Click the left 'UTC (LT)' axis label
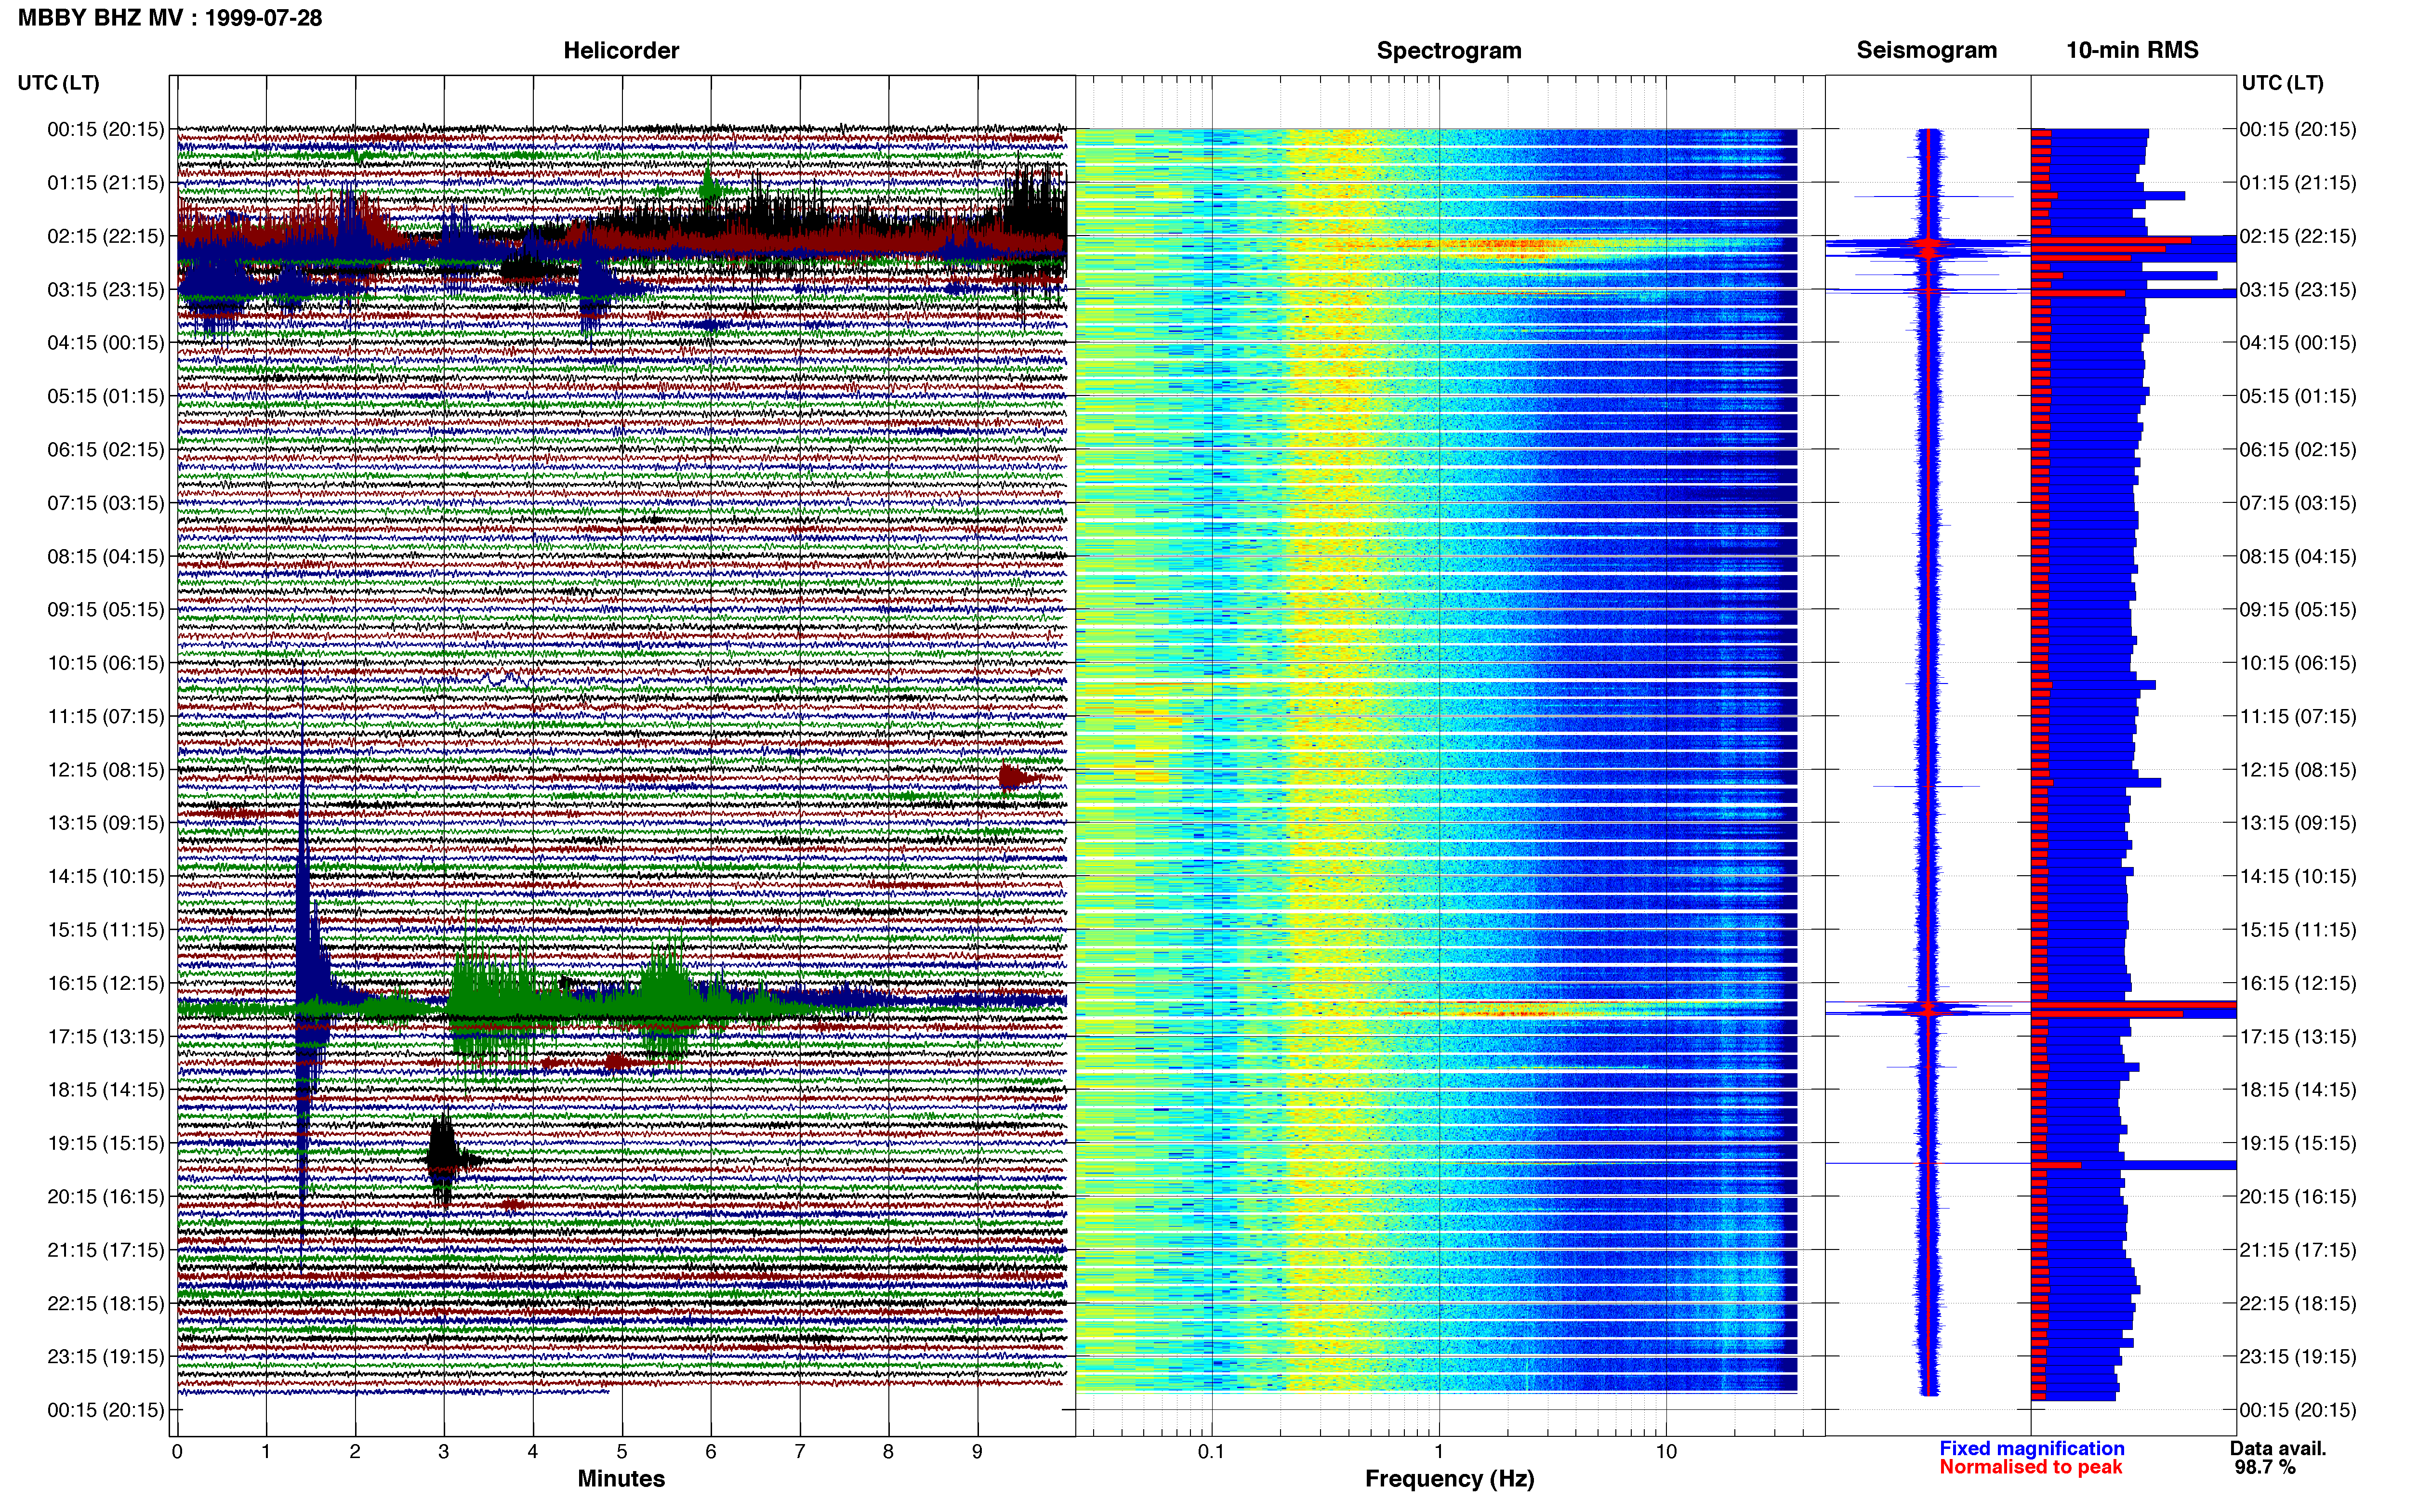 (x=59, y=83)
